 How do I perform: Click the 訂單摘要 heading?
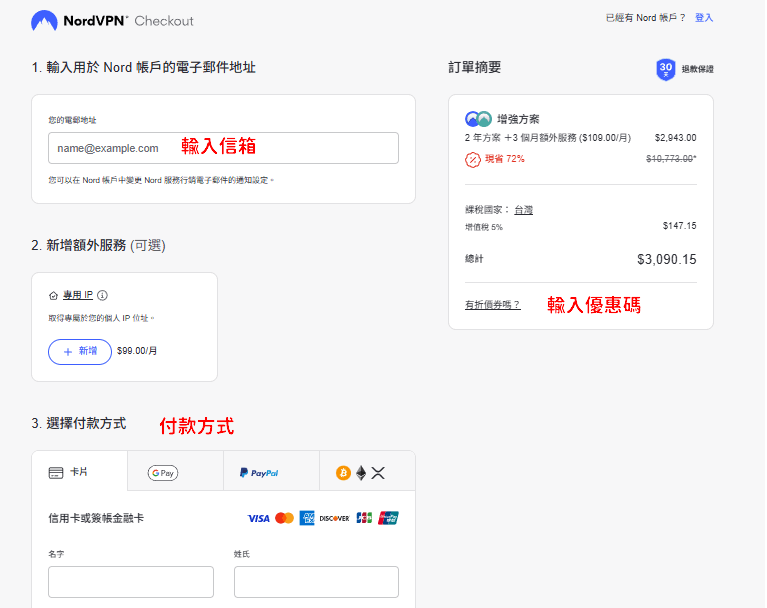point(474,68)
